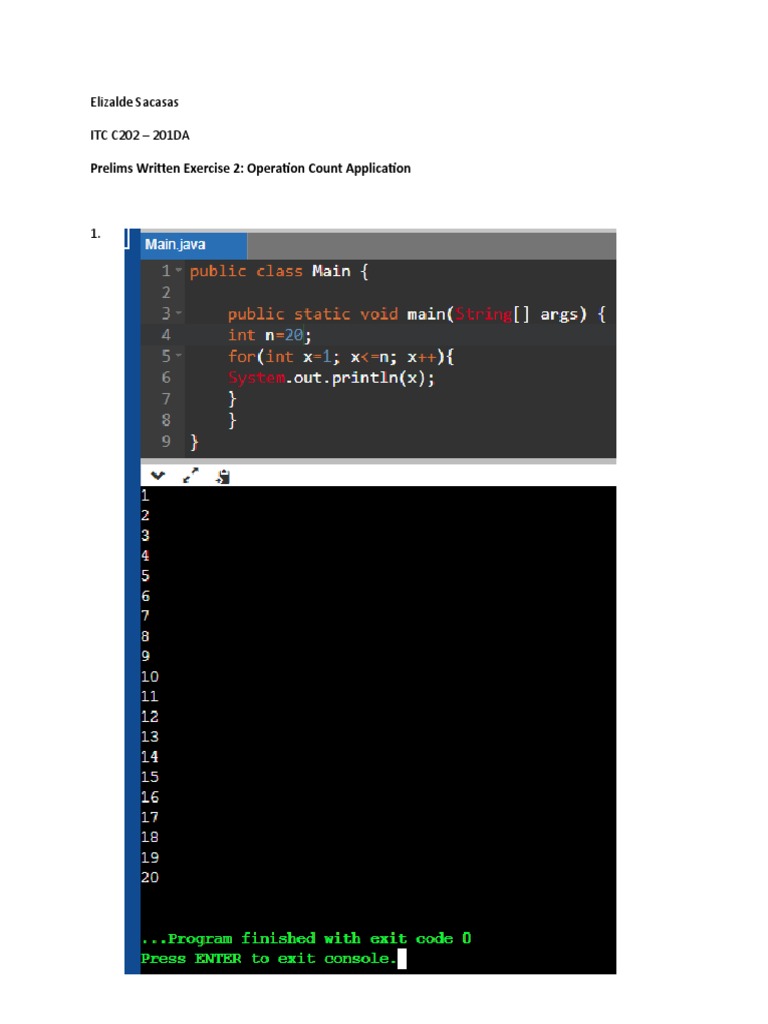The image size is (768, 1024).
Task: Click the for loop header line
Action: [341, 357]
